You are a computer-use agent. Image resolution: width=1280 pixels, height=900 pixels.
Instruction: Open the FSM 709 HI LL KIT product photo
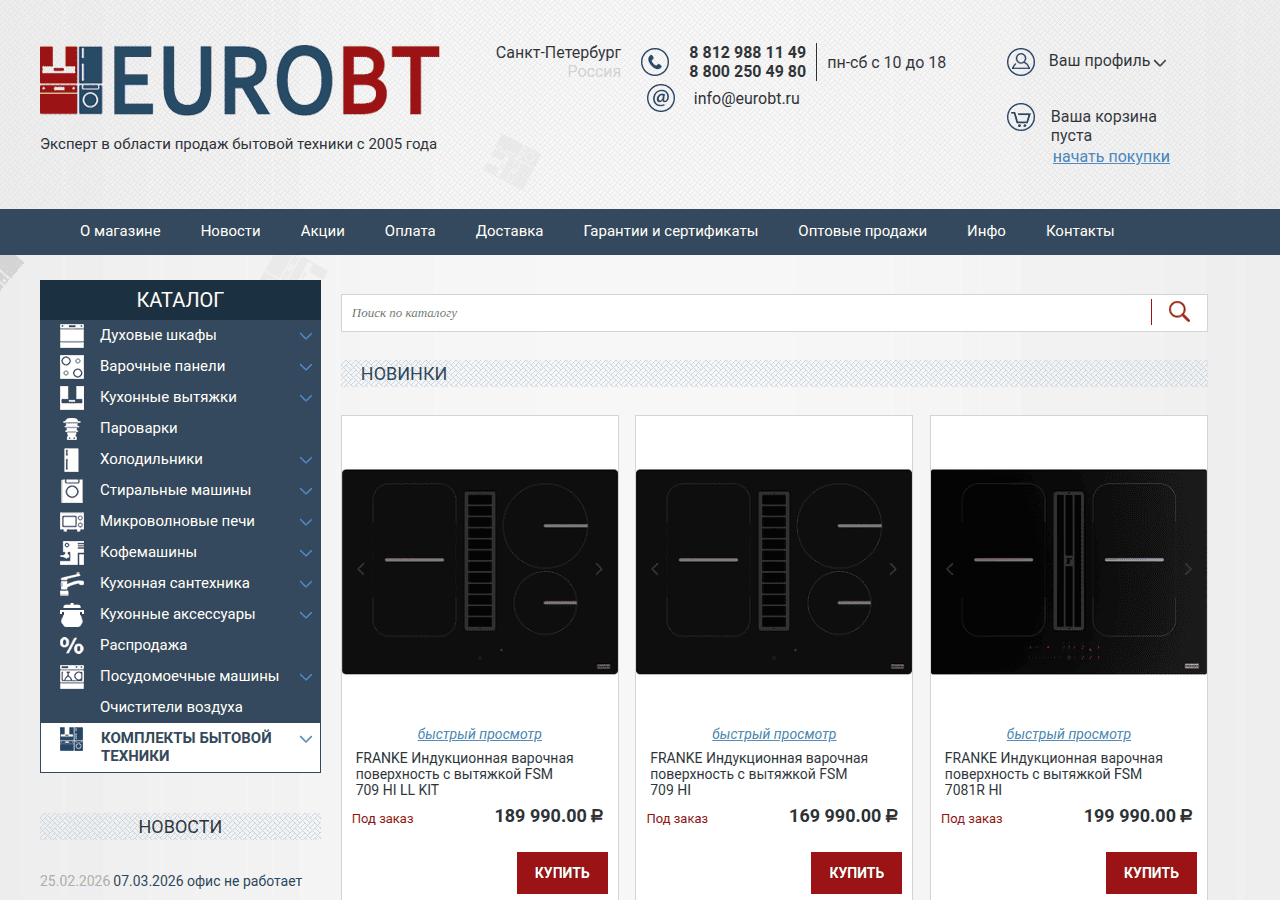pos(480,572)
